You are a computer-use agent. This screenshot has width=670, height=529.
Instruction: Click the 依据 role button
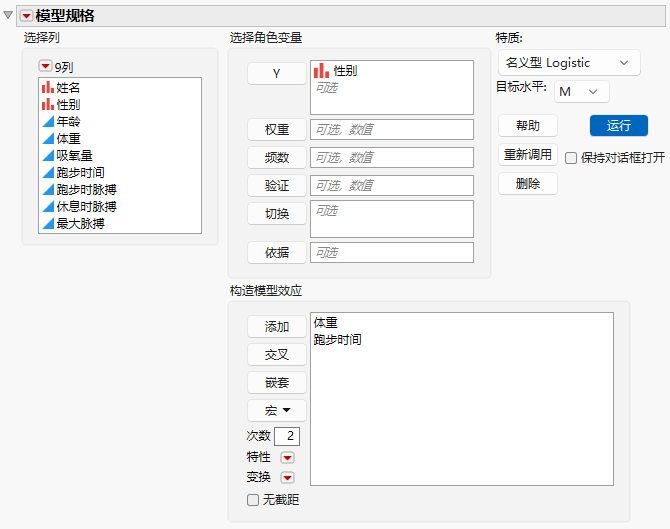tap(276, 253)
